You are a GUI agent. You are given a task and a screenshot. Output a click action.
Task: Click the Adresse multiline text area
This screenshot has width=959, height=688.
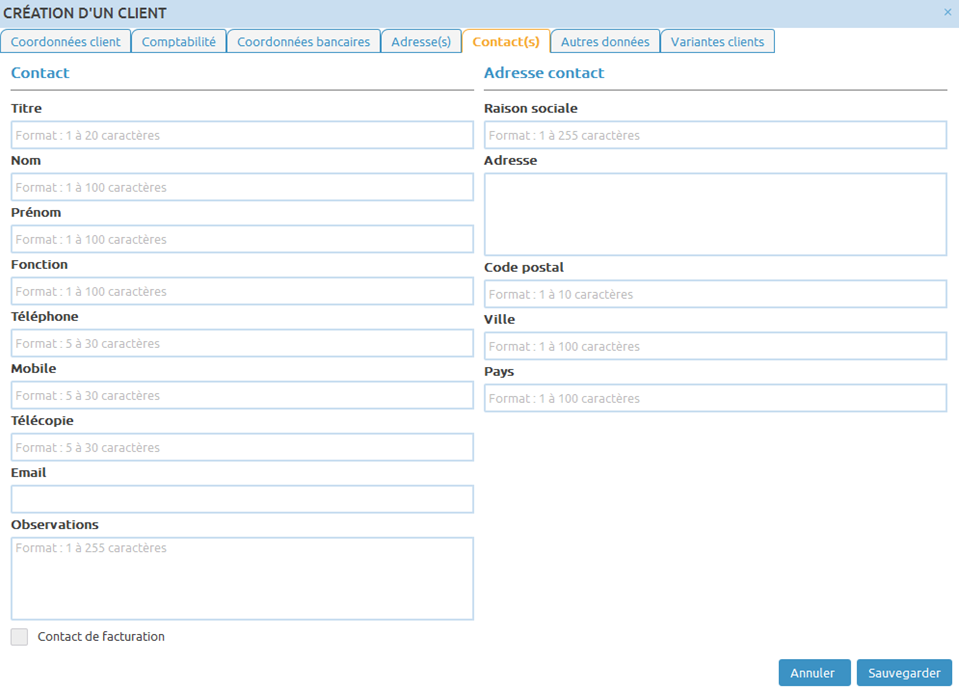click(x=715, y=214)
